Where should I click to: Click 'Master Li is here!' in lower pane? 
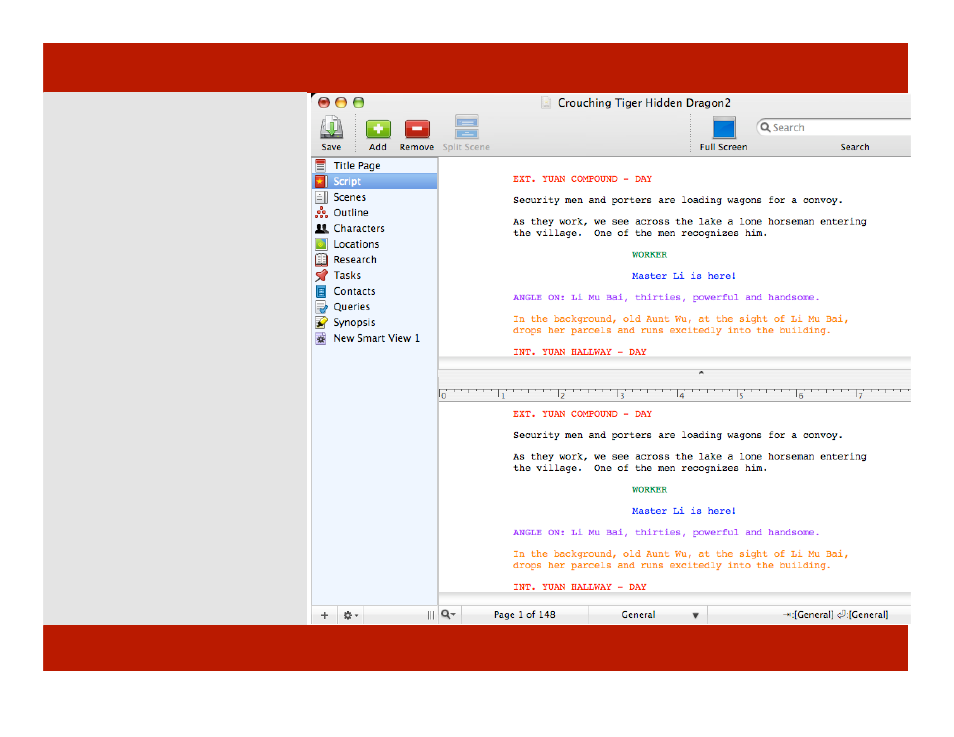point(683,511)
